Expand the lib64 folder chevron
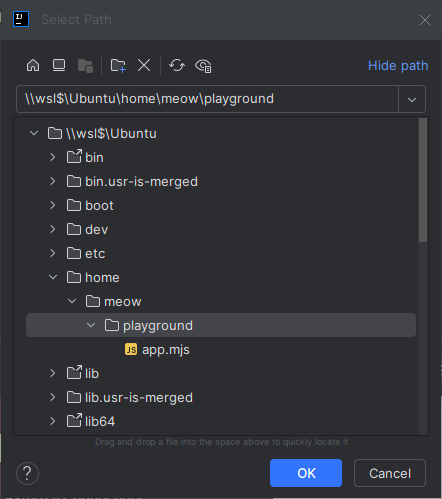442x499 pixels. [x=53, y=421]
